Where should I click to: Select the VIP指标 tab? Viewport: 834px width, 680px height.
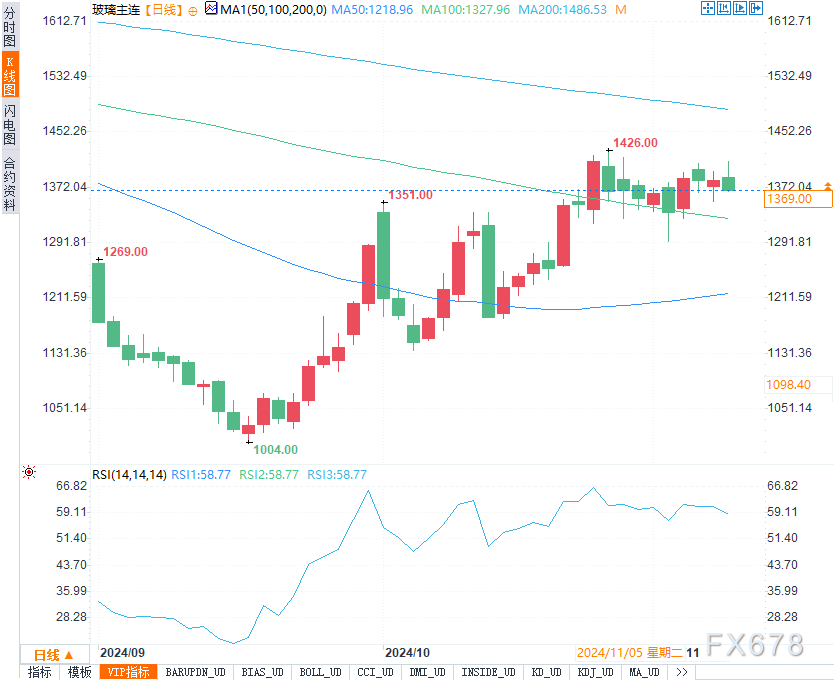click(128, 672)
